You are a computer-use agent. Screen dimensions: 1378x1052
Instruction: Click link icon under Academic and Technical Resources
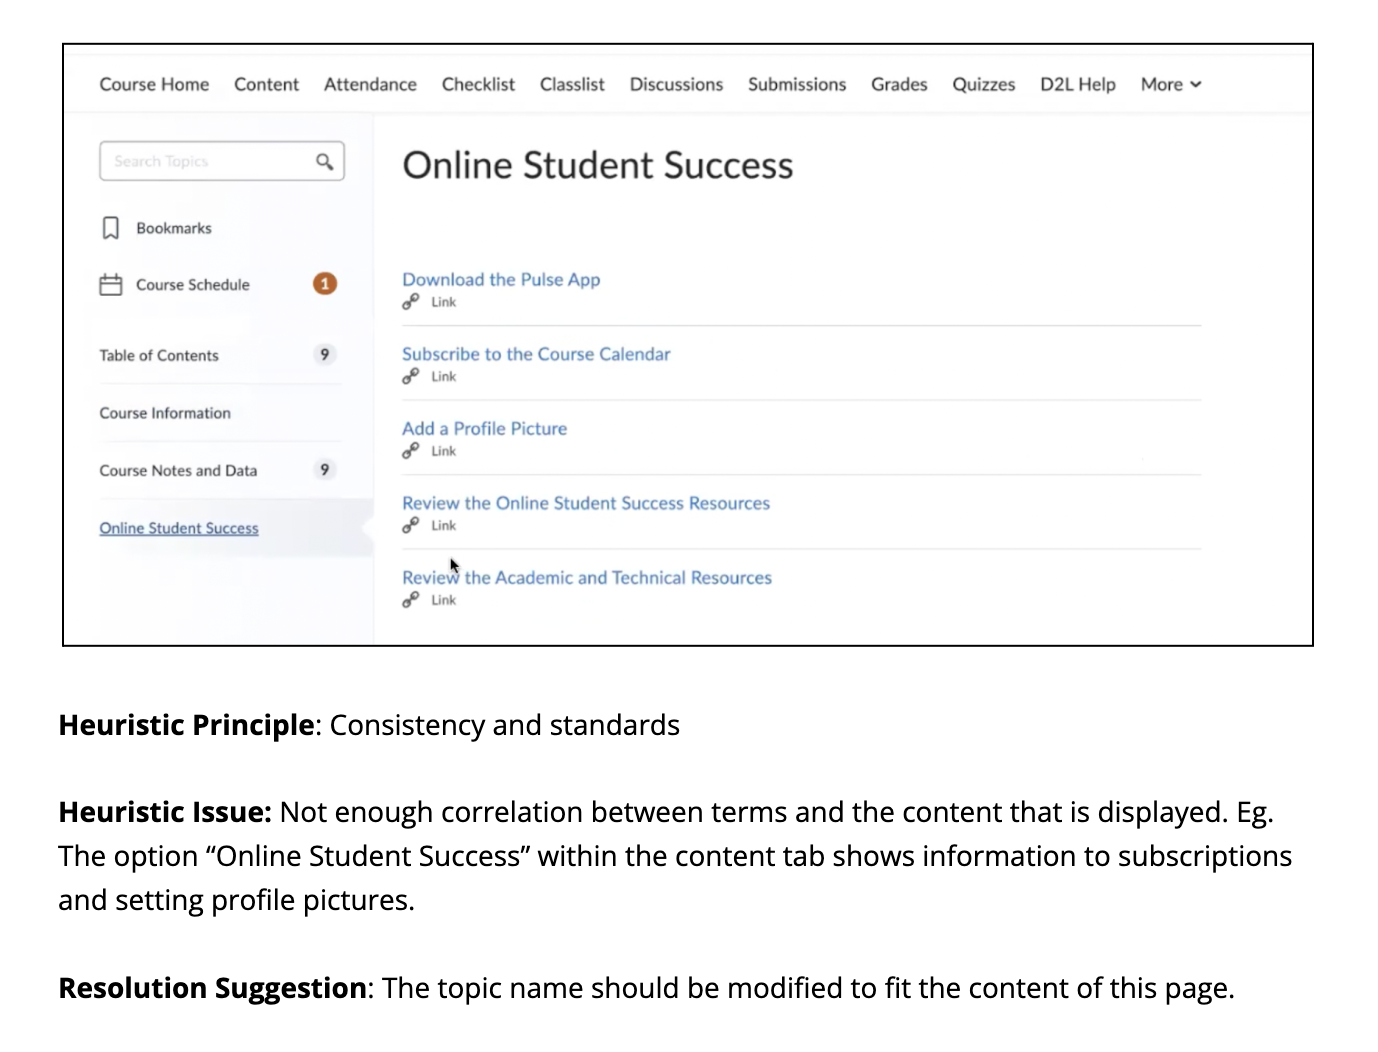(x=410, y=600)
